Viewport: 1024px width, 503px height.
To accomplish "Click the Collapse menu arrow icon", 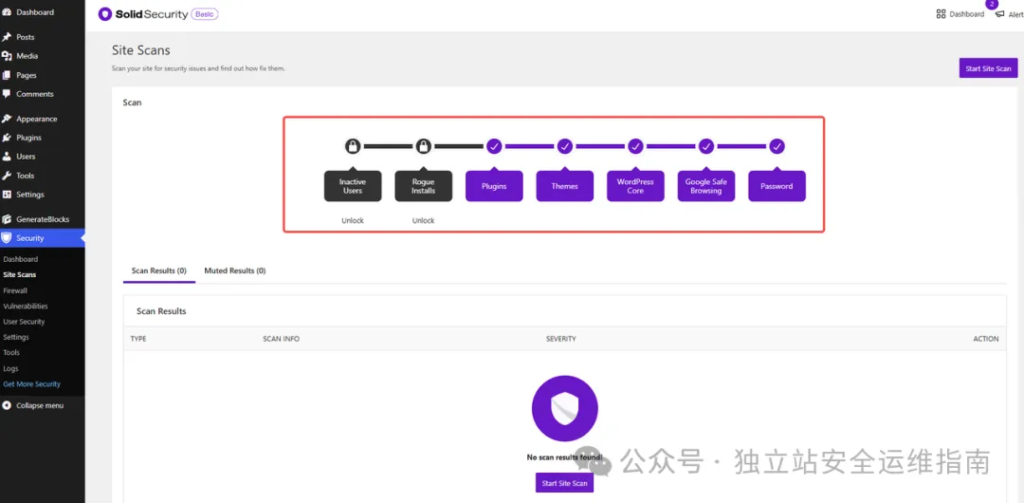I will (7, 406).
